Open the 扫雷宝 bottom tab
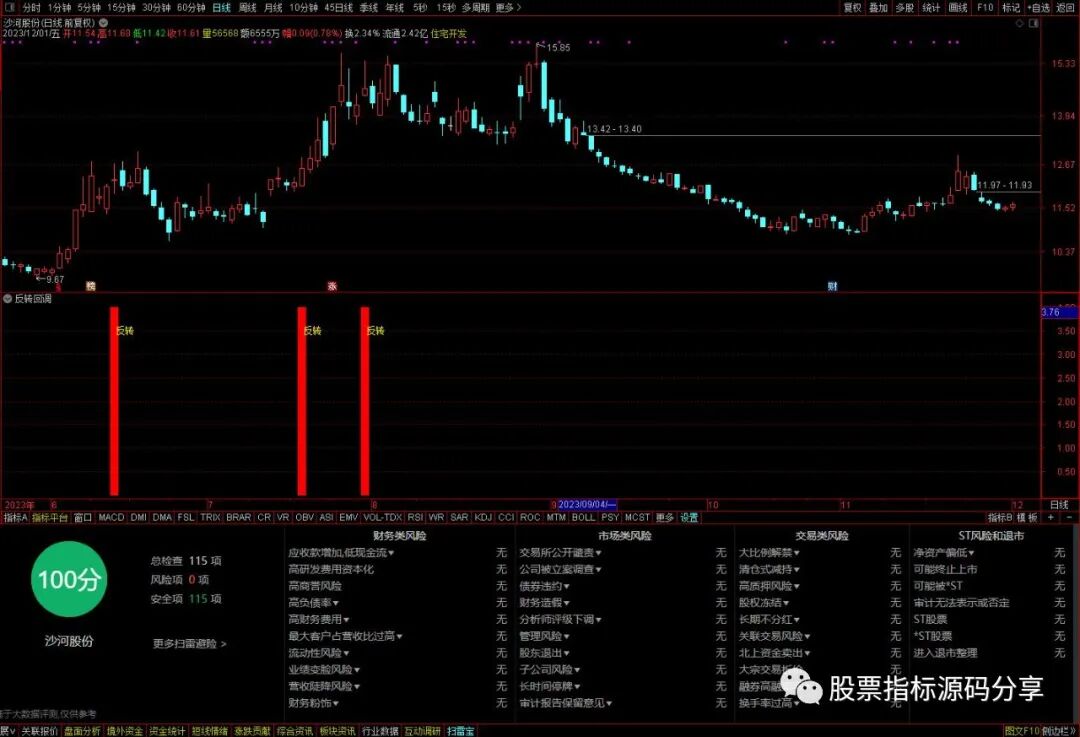 [460, 731]
